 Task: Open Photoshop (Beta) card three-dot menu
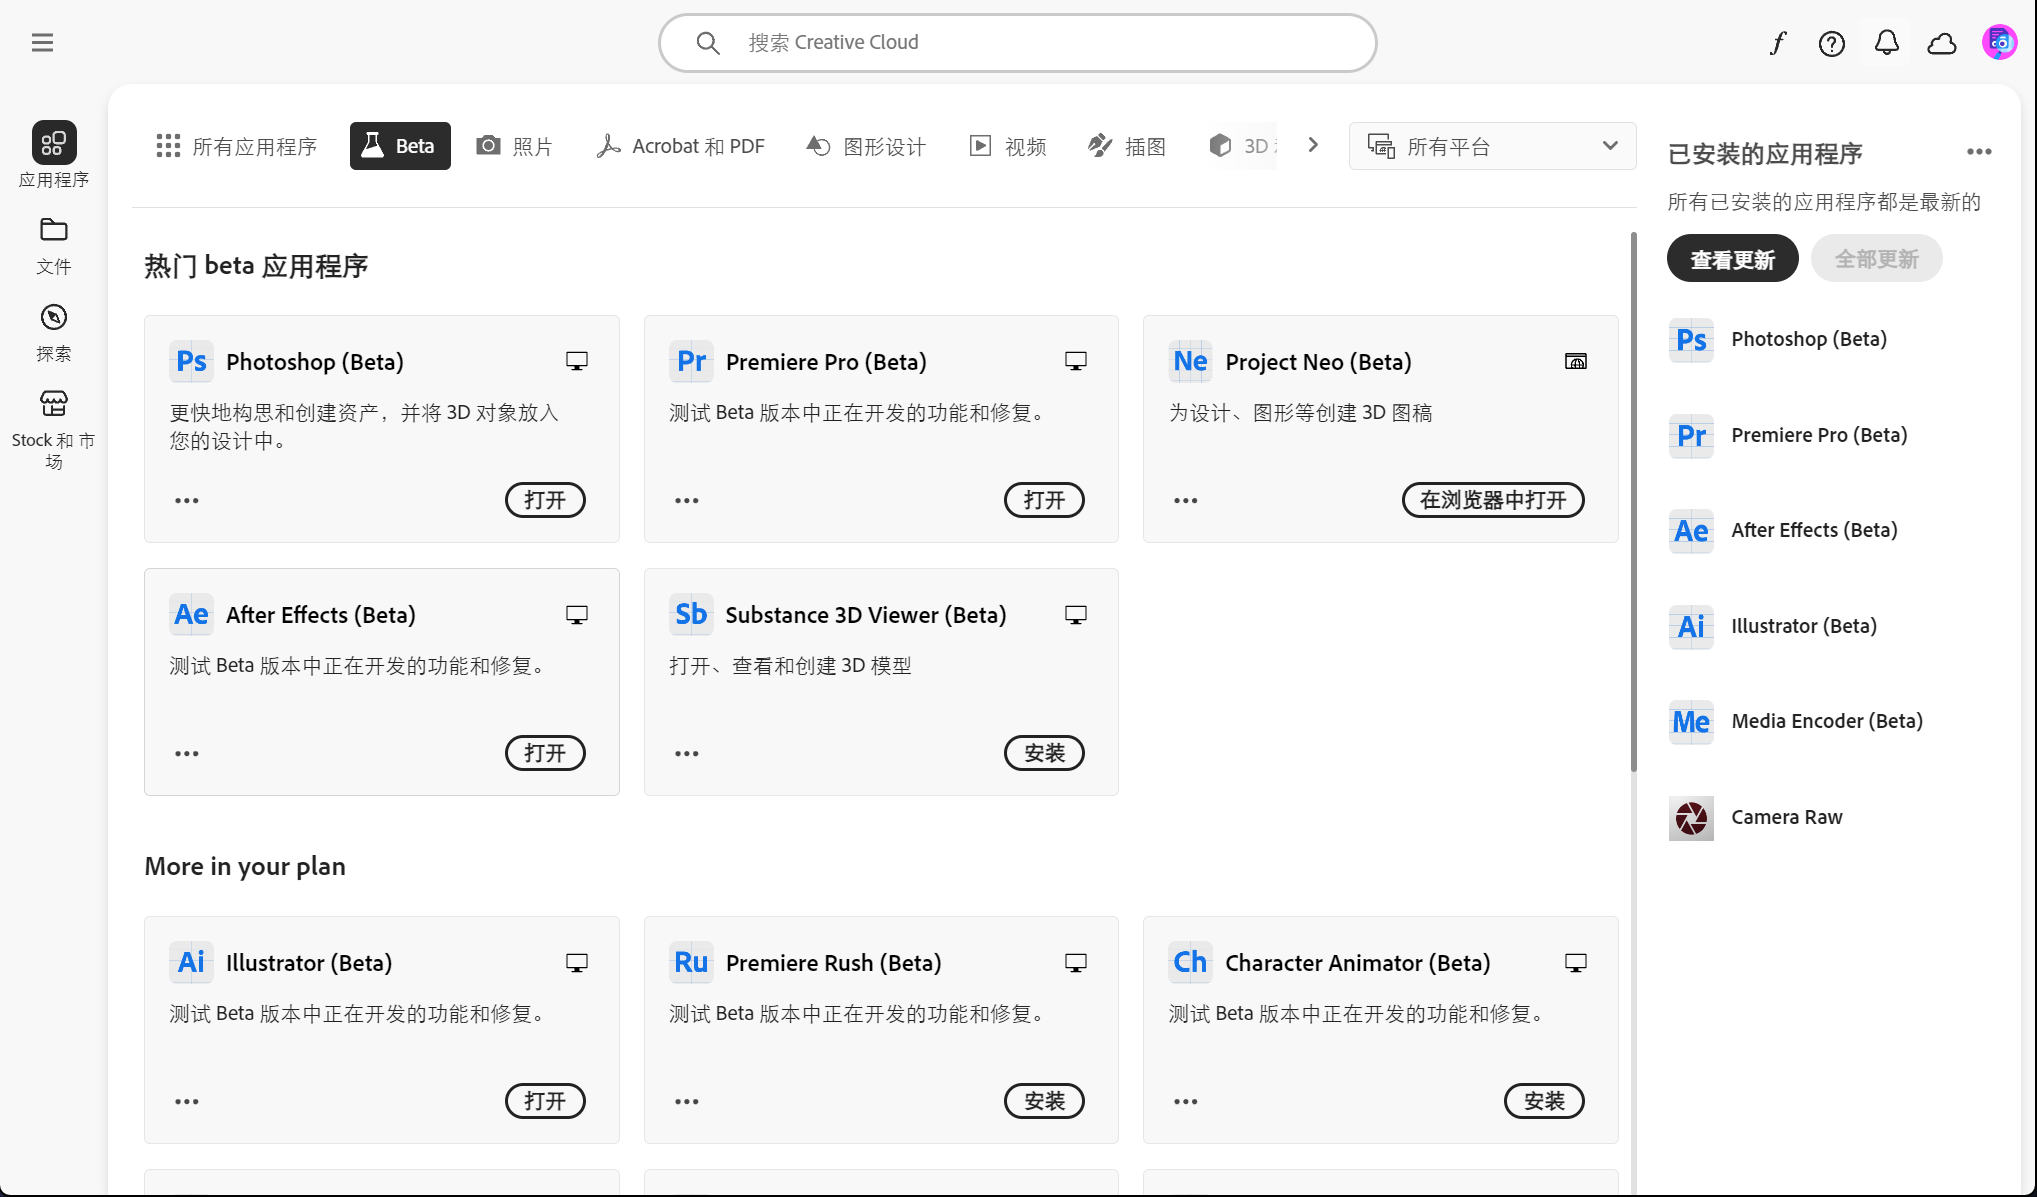coord(187,500)
